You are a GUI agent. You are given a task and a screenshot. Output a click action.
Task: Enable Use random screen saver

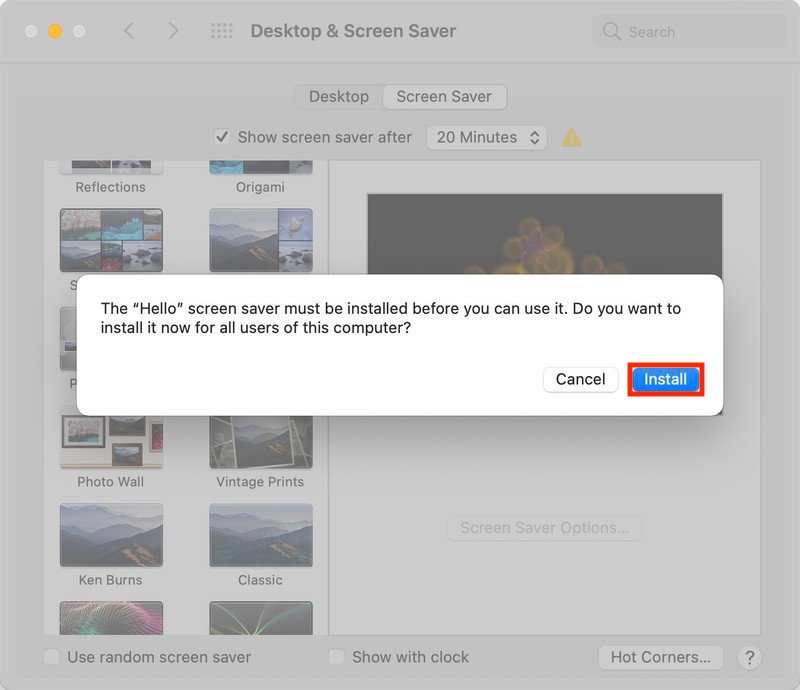click(x=52, y=657)
